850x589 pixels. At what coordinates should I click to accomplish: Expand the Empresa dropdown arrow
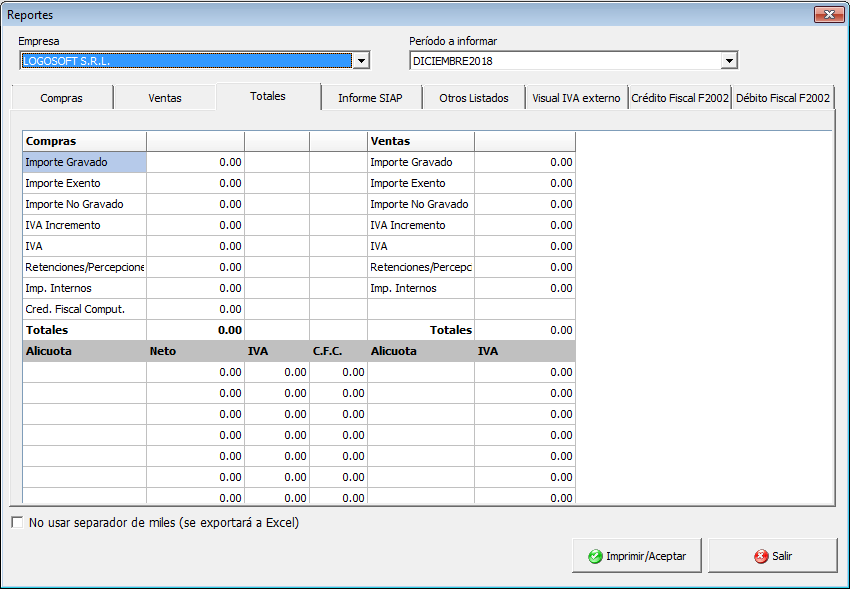(362, 61)
